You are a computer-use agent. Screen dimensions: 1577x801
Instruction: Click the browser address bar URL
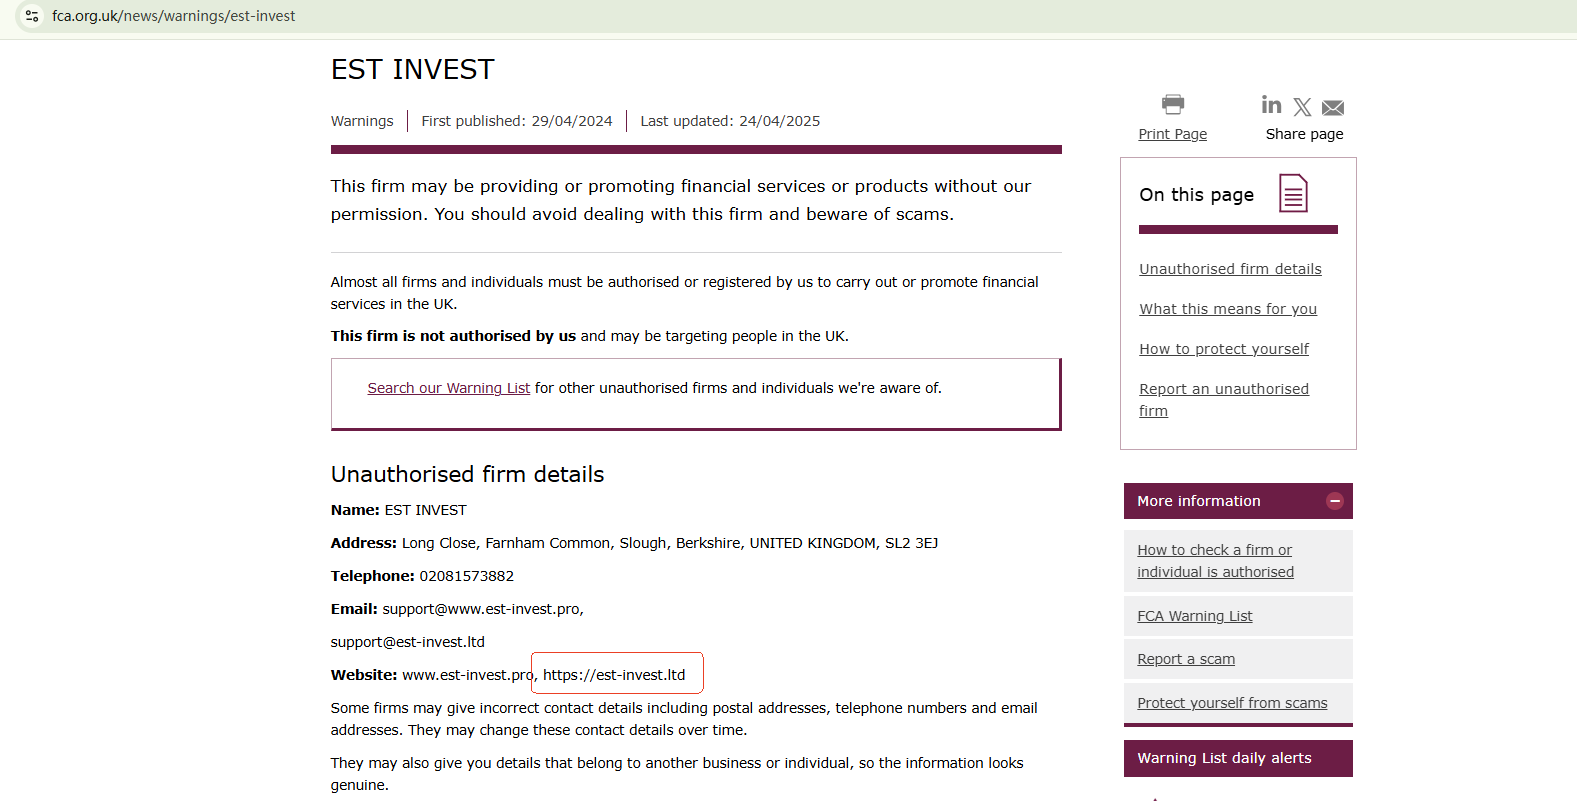point(174,16)
